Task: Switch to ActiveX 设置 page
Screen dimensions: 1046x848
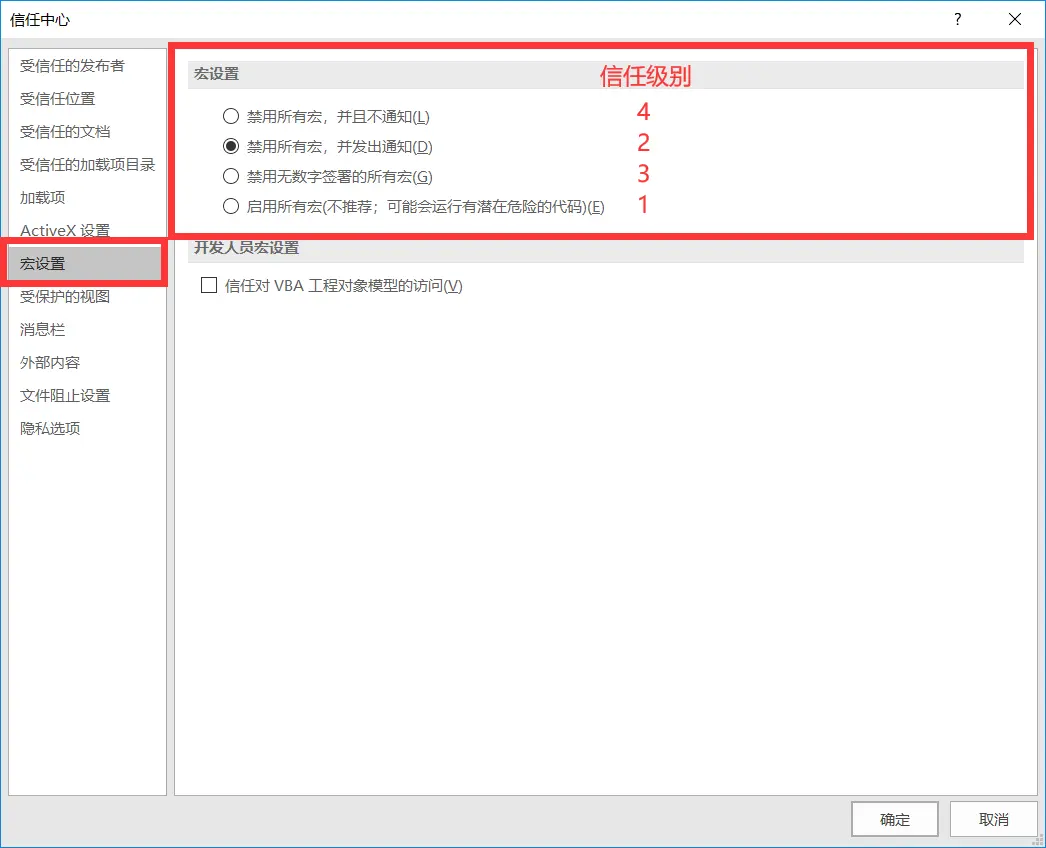Action: [65, 231]
